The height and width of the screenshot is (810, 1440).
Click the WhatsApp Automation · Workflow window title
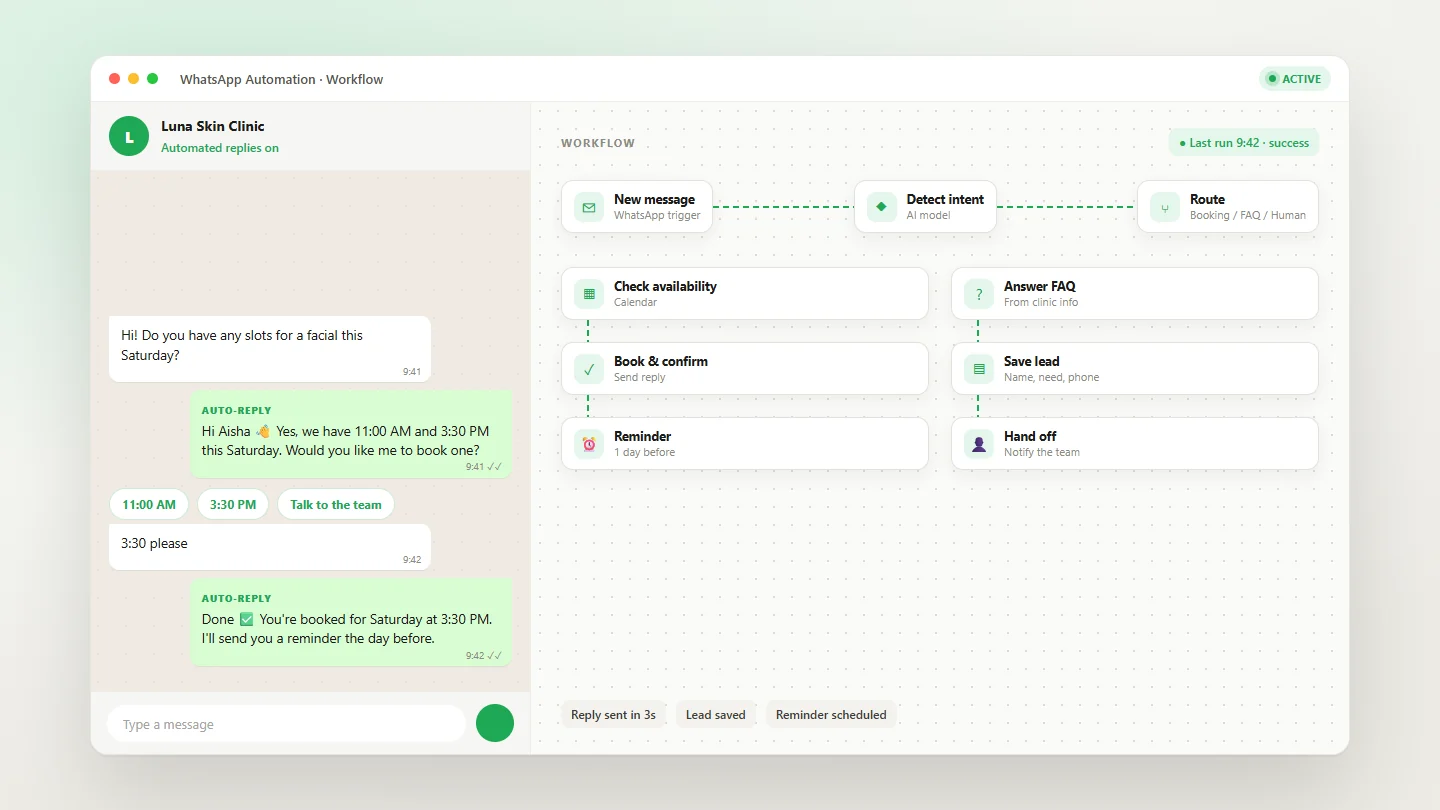282,79
